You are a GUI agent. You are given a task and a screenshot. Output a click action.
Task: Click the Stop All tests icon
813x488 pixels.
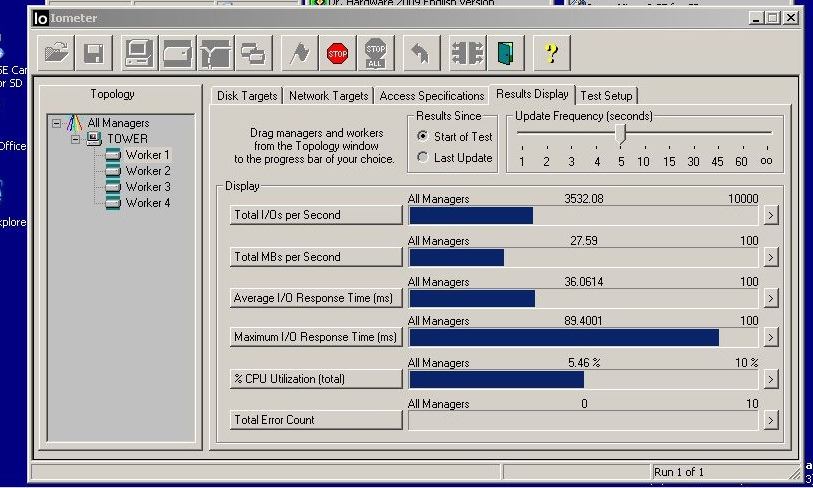click(375, 53)
